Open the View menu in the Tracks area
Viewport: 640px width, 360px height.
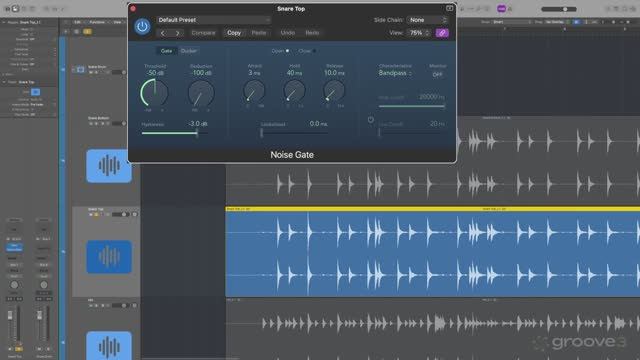[x=117, y=22]
